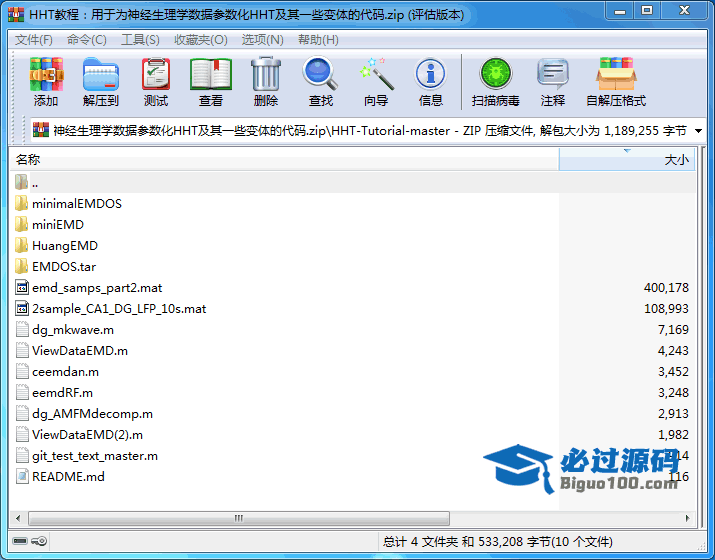Viewport: 715px width, 560px height.
Task: Select the EMDOS.tar folder icon
Action: click(21, 266)
